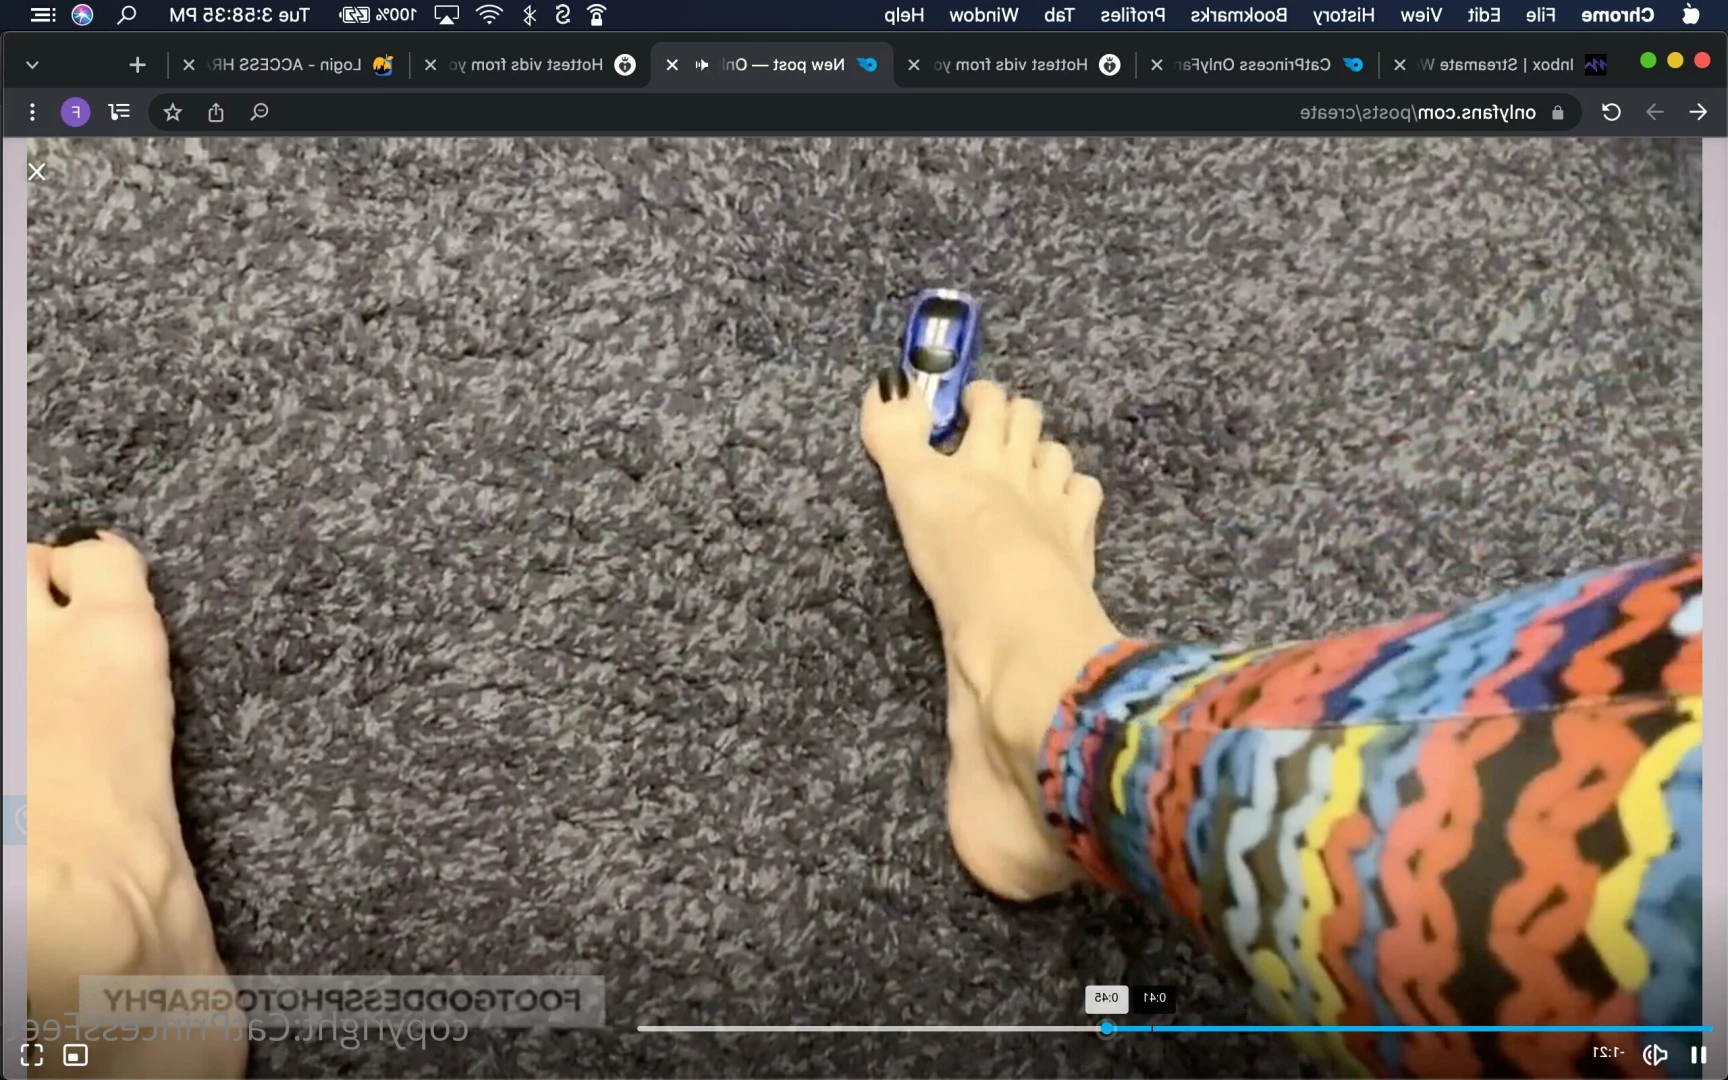The height and width of the screenshot is (1080, 1728).
Task: Share this page using share icon
Action: pyautogui.click(x=216, y=112)
